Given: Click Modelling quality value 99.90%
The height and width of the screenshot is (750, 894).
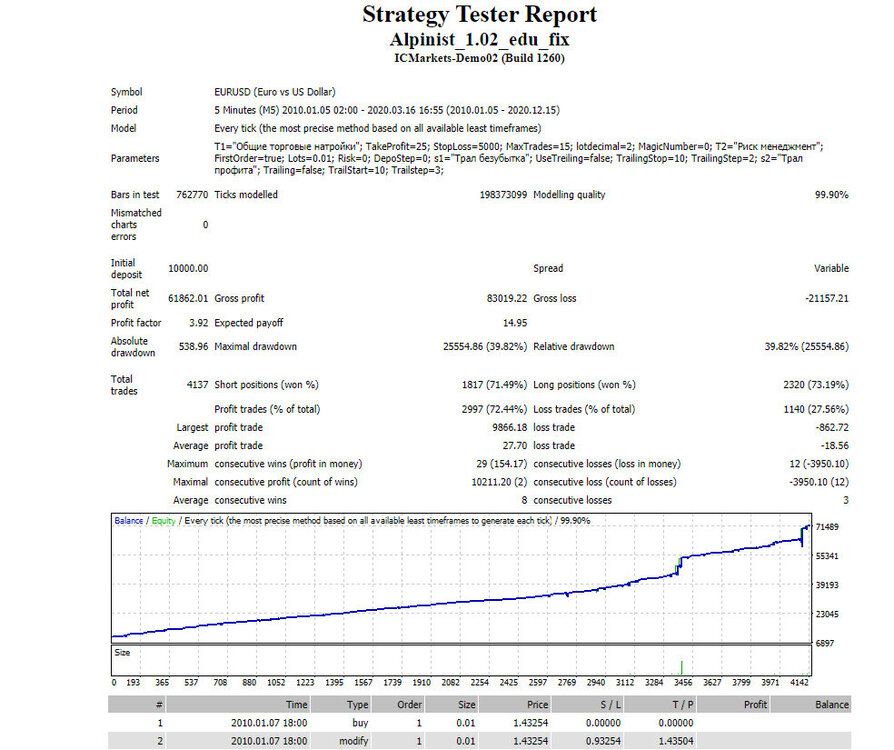Looking at the screenshot, I should [831, 195].
